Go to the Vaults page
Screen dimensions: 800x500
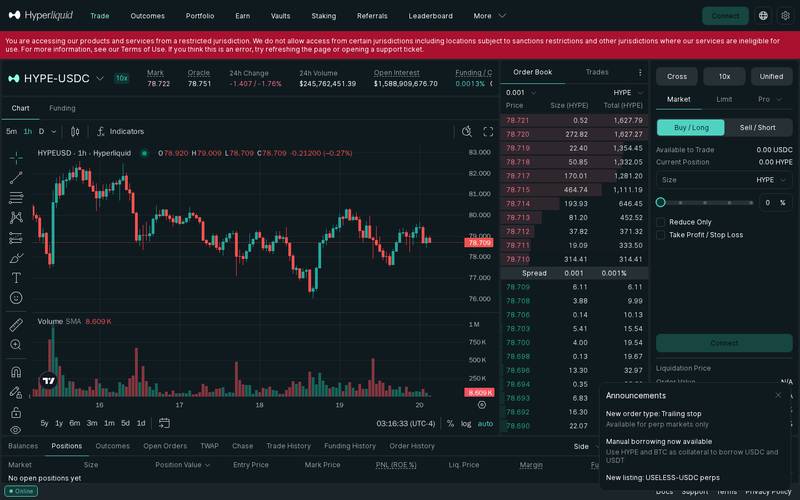pyautogui.click(x=281, y=16)
